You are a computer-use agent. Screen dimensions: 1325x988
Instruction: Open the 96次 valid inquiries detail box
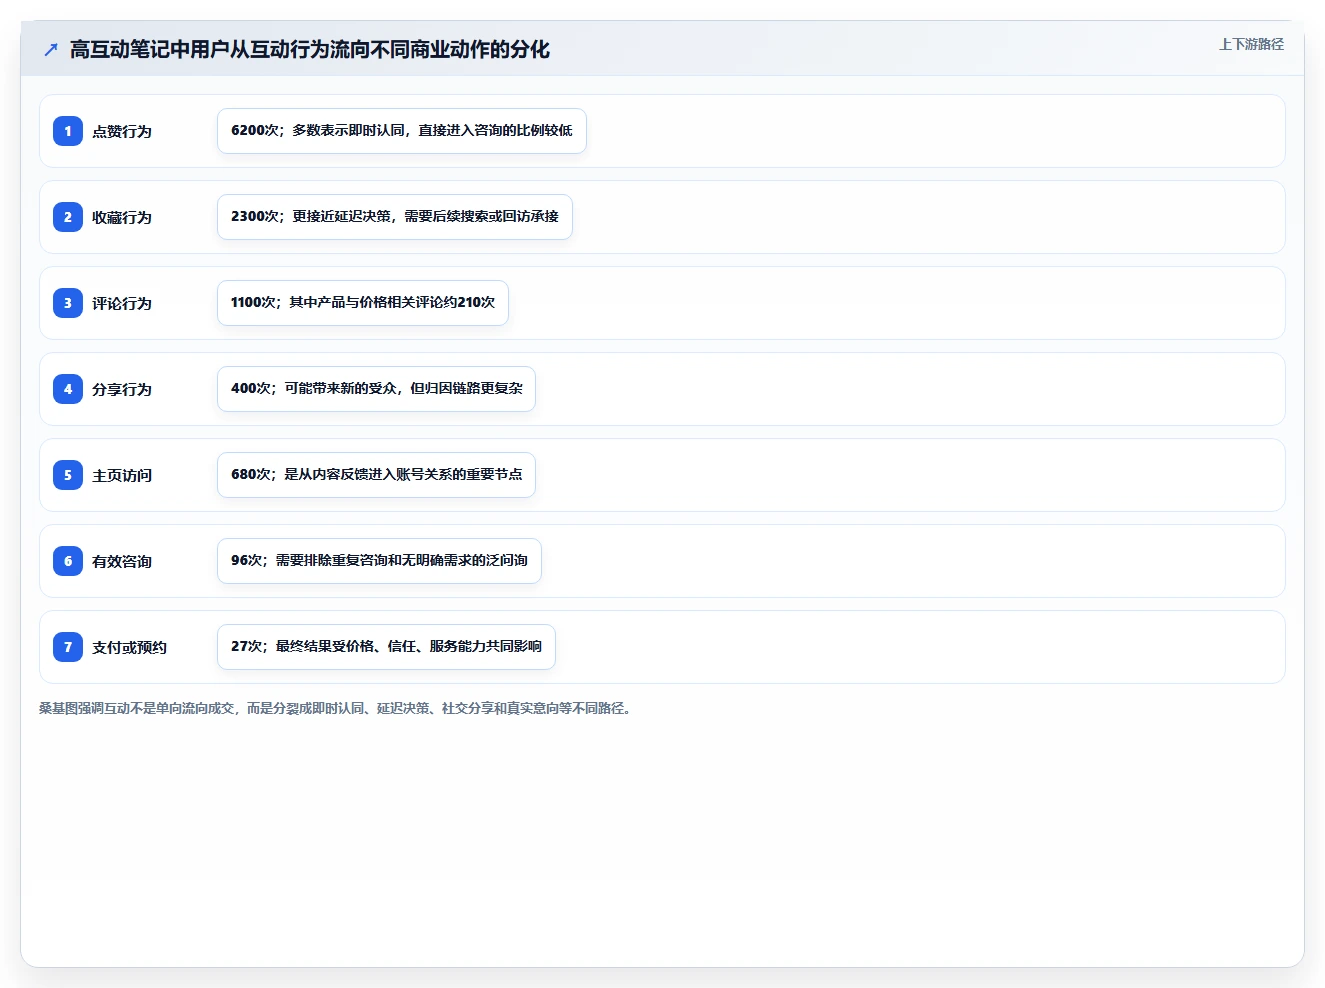pos(379,561)
